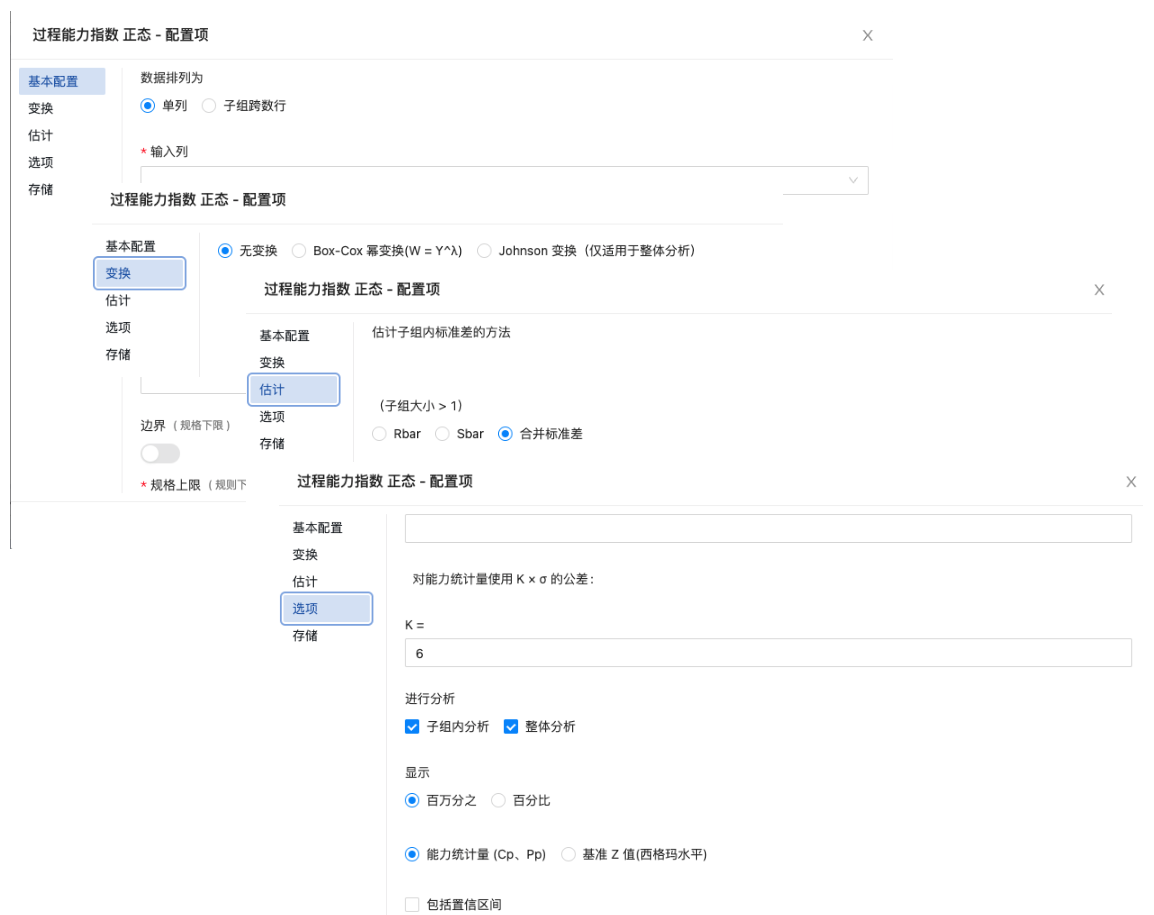
Task: Enable the 包括置信区间 checkbox
Action: (x=412, y=905)
